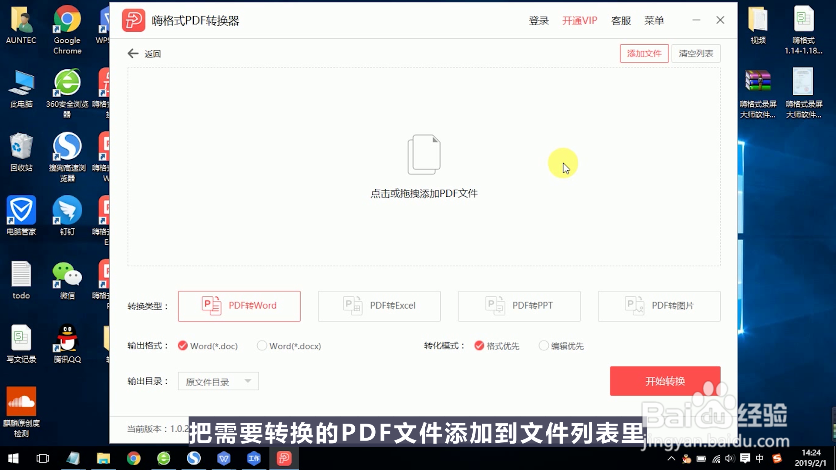Open the todo text file

tap(21, 280)
